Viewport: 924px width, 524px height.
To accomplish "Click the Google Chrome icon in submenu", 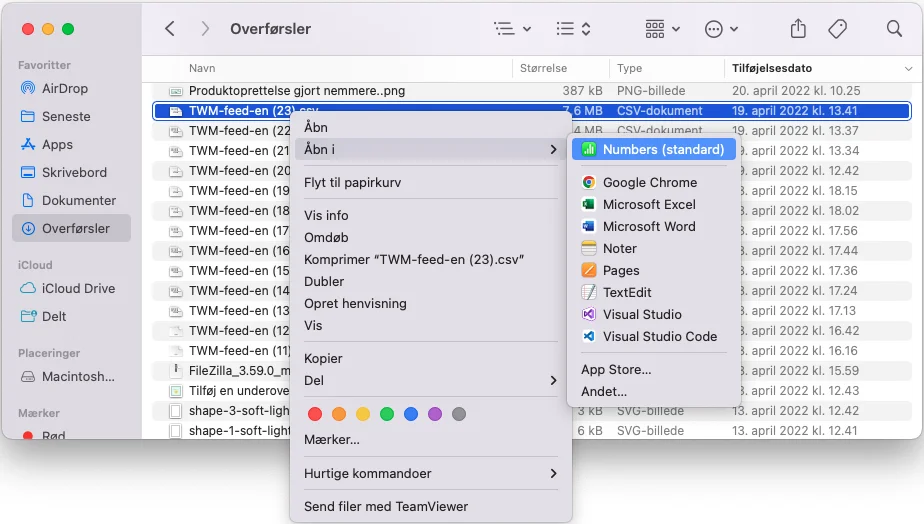I will coord(589,182).
